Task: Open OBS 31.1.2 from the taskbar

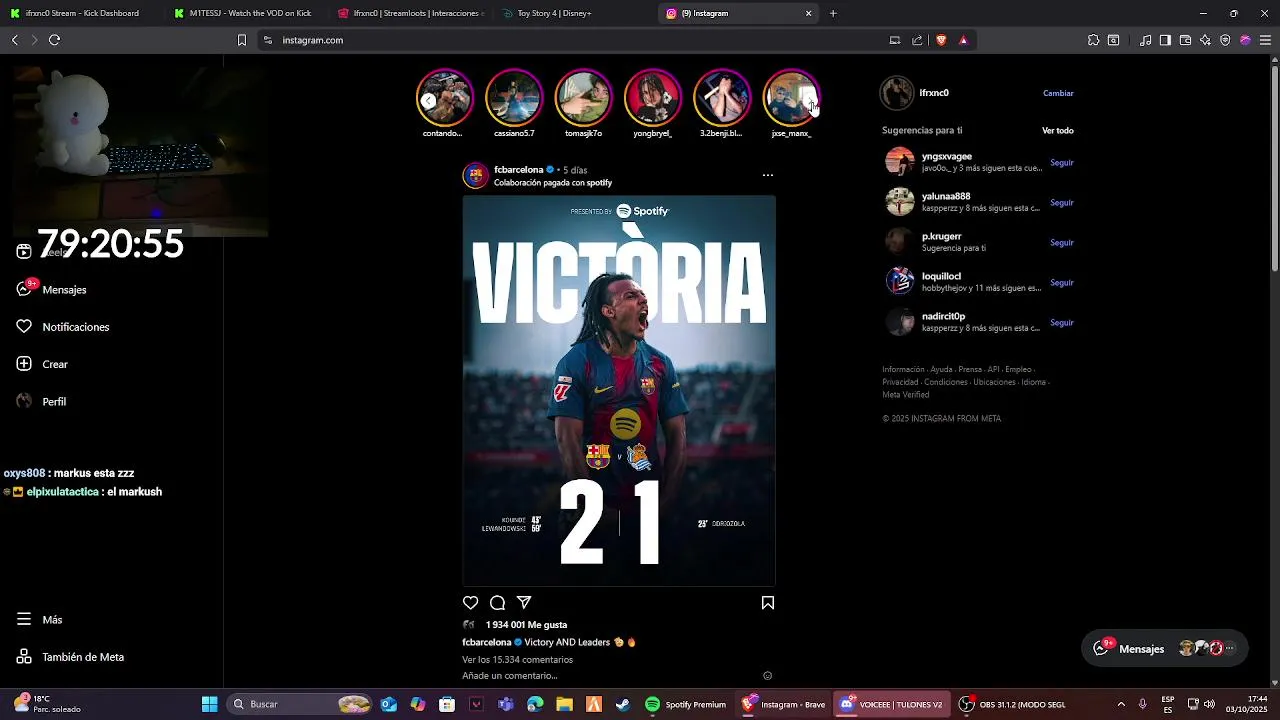Action: (x=1014, y=704)
